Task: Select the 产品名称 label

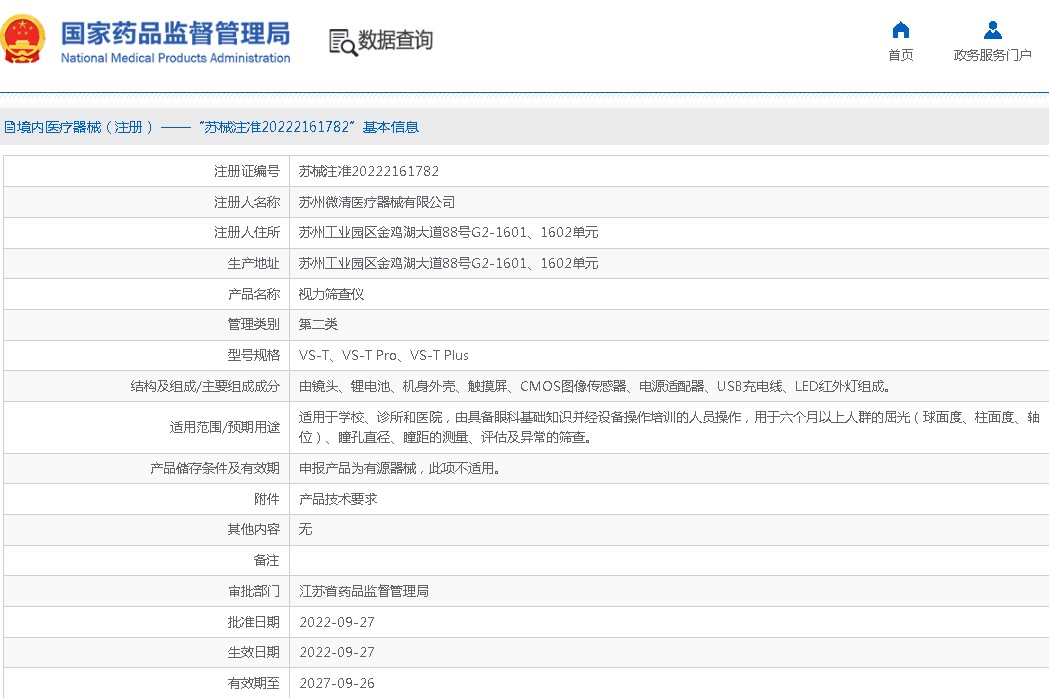Action: pyautogui.click(x=254, y=294)
